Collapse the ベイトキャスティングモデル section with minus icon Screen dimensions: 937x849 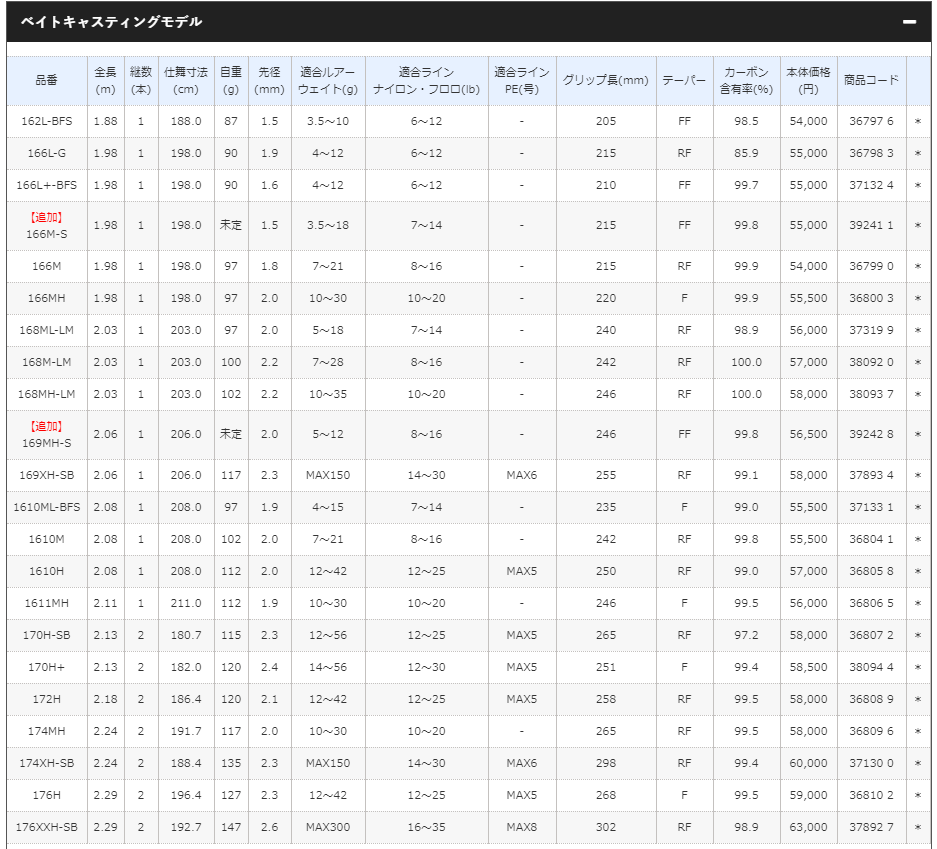pyautogui.click(x=908, y=22)
